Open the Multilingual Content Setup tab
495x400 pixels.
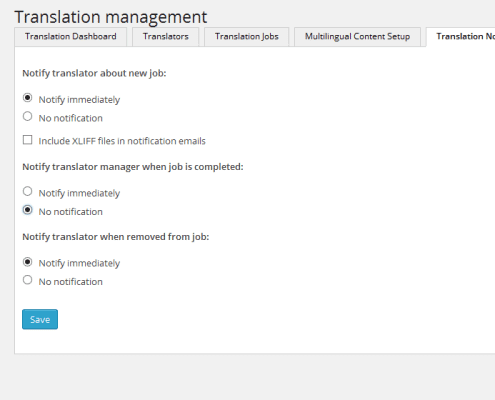pyautogui.click(x=357, y=36)
